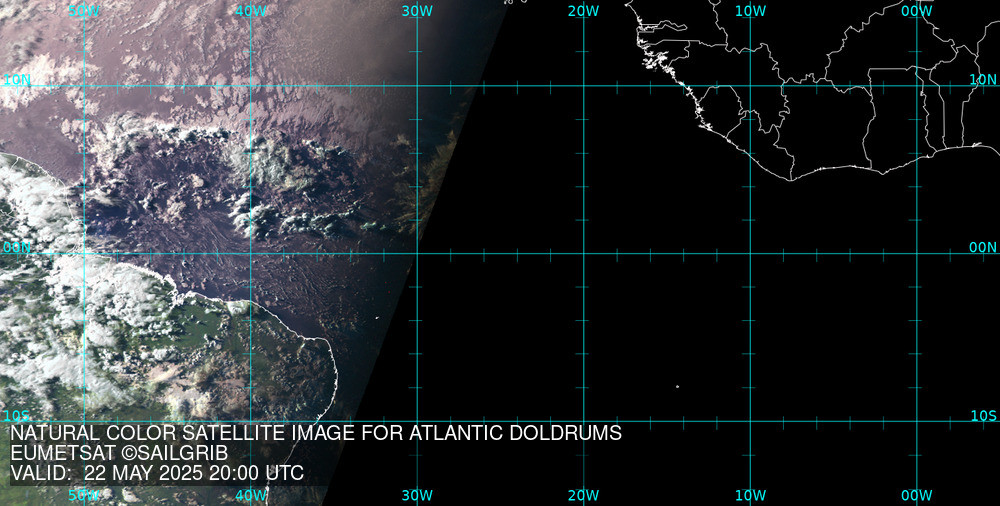The width and height of the screenshot is (1000, 506).
Task: Click the 'NATURAL COLOR SATELLITE IMAGE FOR ATLANTIC DOLDRUMS' caption
Action: (x=316, y=433)
